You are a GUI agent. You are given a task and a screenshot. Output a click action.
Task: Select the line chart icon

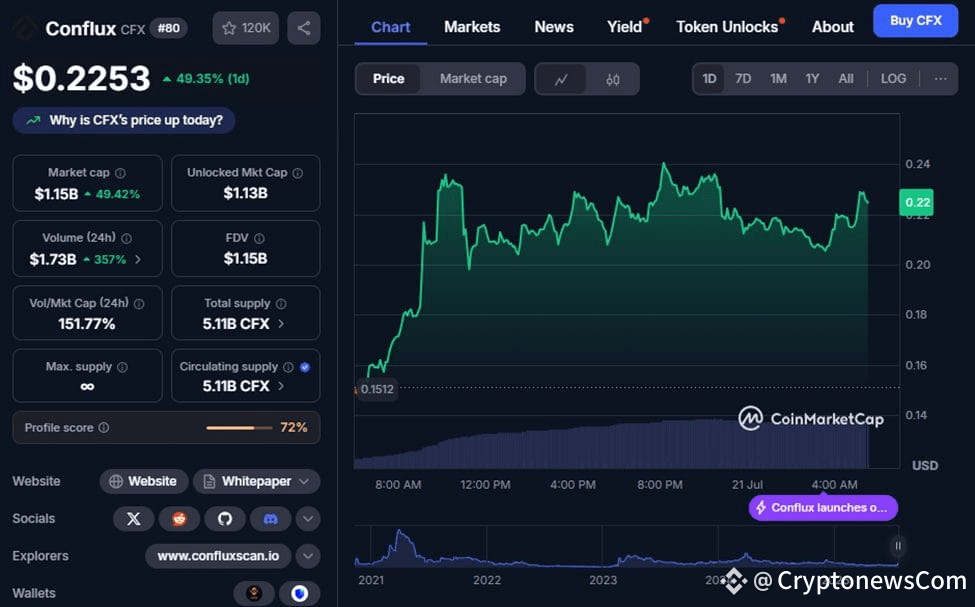click(561, 79)
